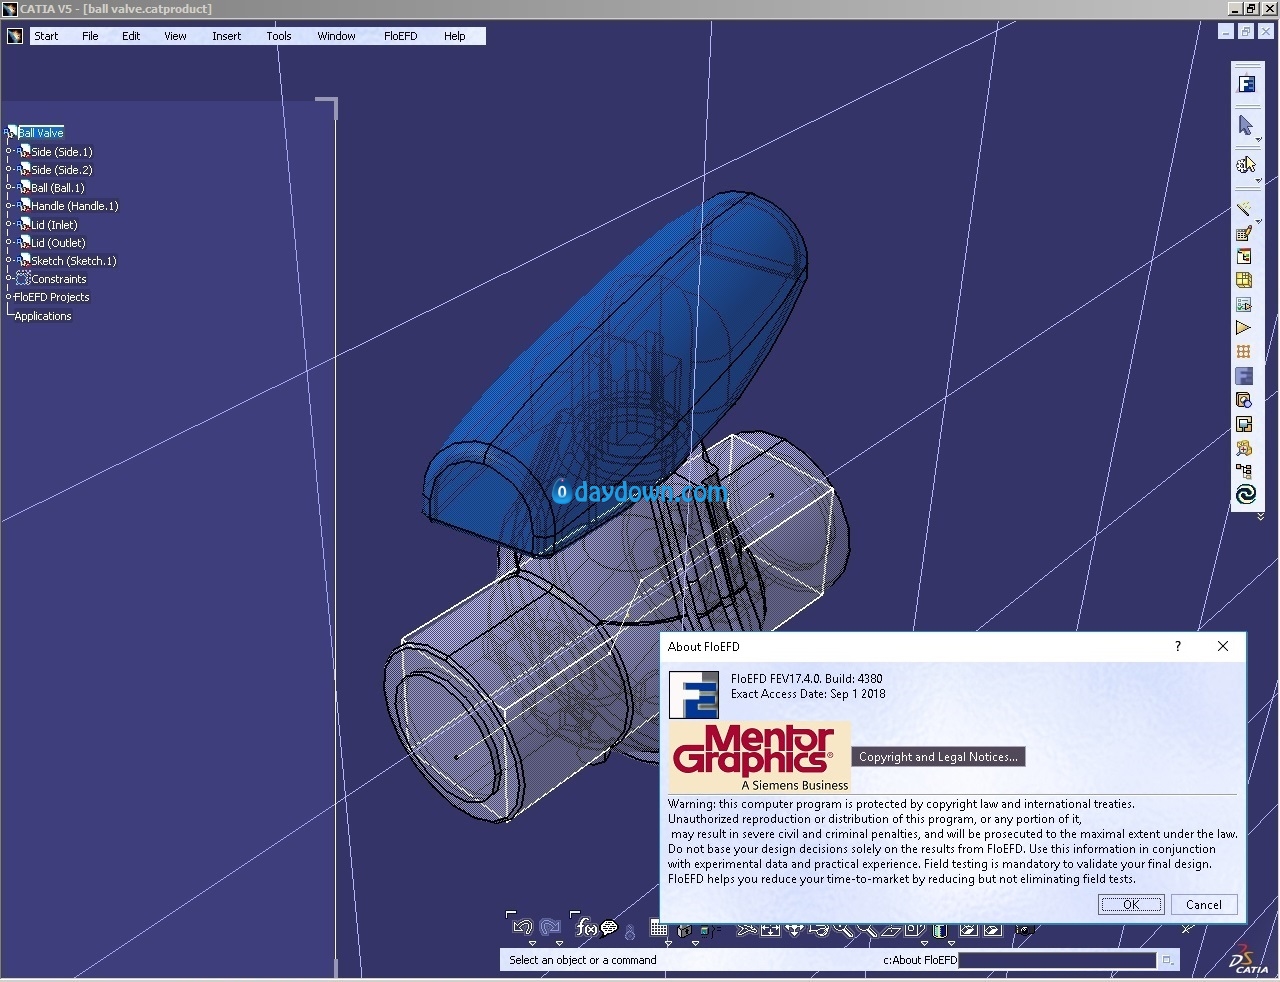Click the camera capture icon
1280x982 pixels.
[1025, 929]
